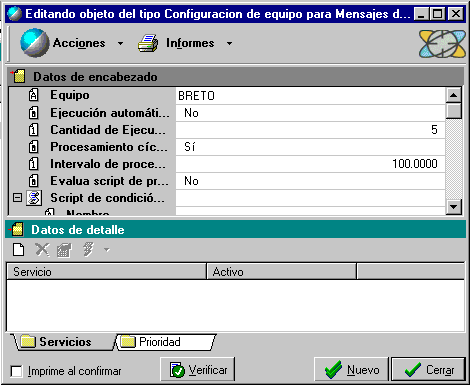Image resolution: width=470 pixels, height=385 pixels.
Task: Click the grayed properties icon in detail toolbar
Action: [65, 250]
